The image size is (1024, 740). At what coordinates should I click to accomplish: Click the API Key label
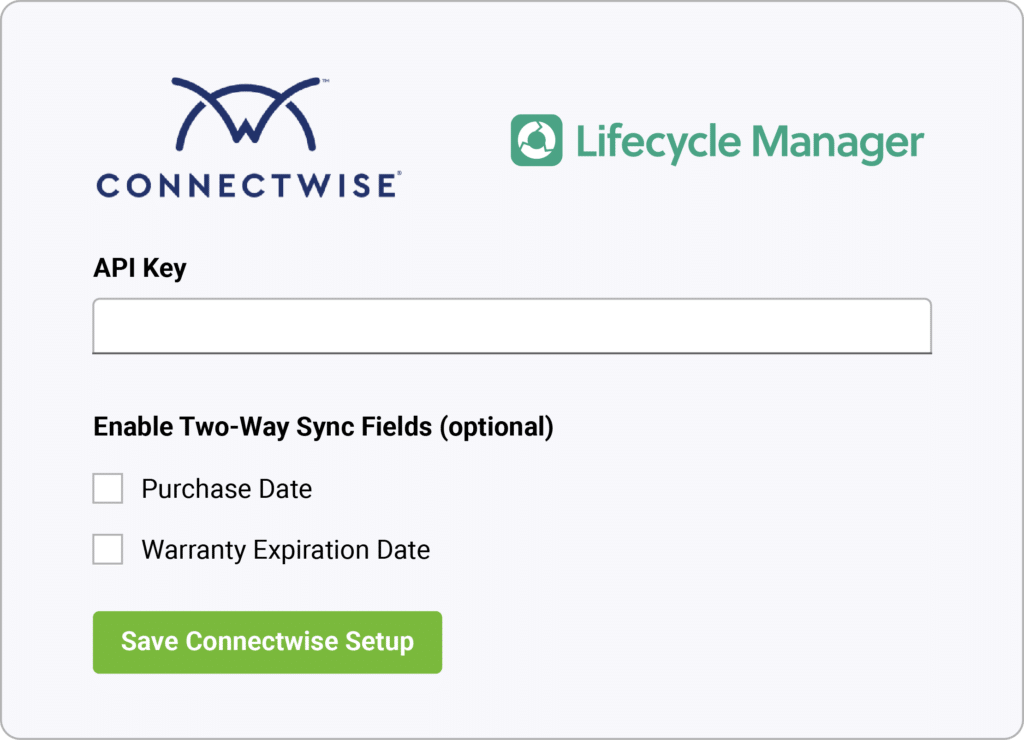(138, 267)
